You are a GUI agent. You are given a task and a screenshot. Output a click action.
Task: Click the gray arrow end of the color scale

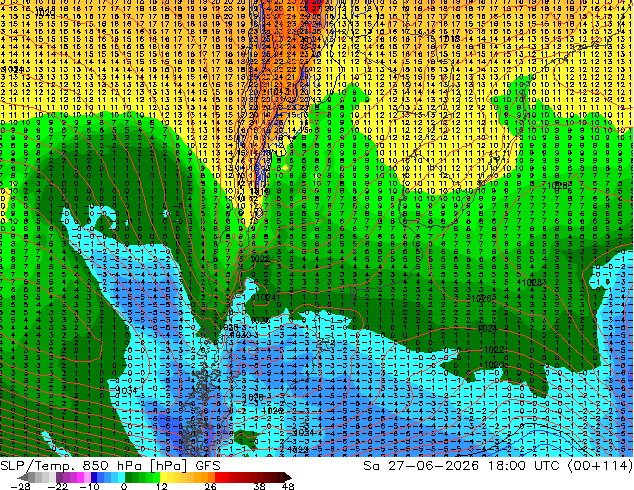[x=23, y=477]
